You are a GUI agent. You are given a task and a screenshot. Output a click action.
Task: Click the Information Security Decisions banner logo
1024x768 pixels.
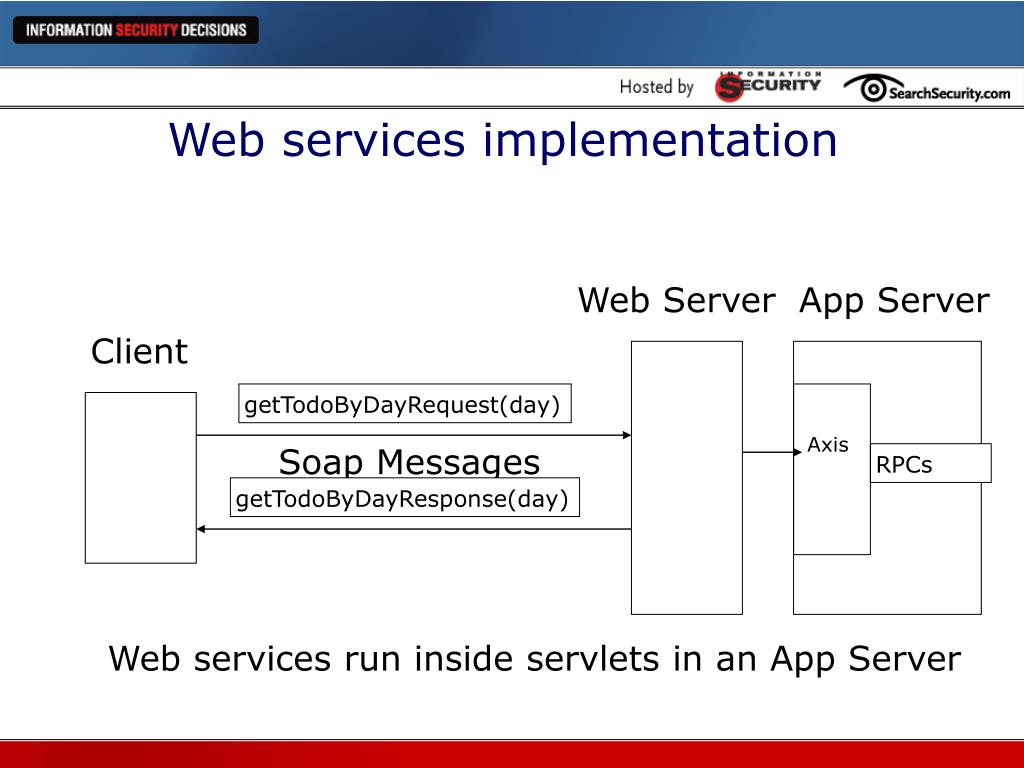tap(136, 30)
